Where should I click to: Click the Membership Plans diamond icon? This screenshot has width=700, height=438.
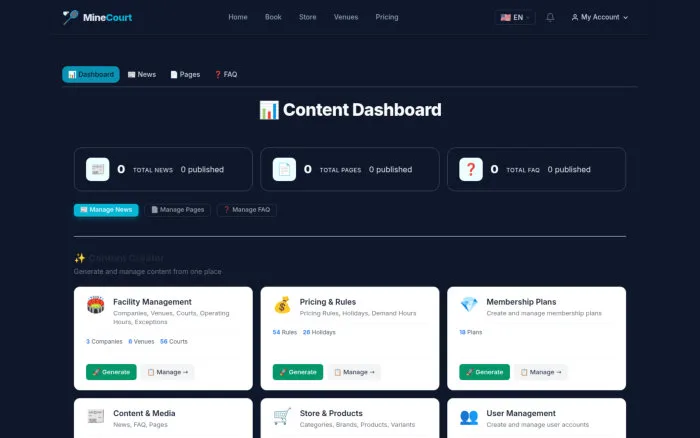469,305
